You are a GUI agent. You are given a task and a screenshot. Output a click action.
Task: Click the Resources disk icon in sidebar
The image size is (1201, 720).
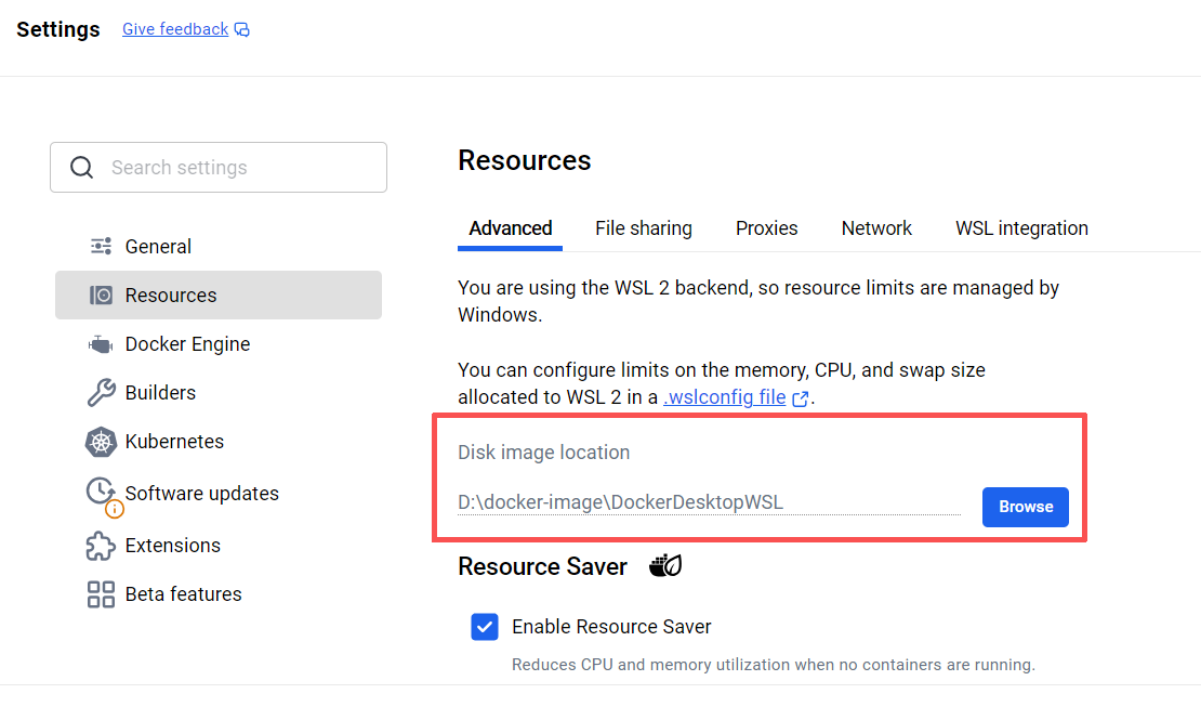point(101,295)
